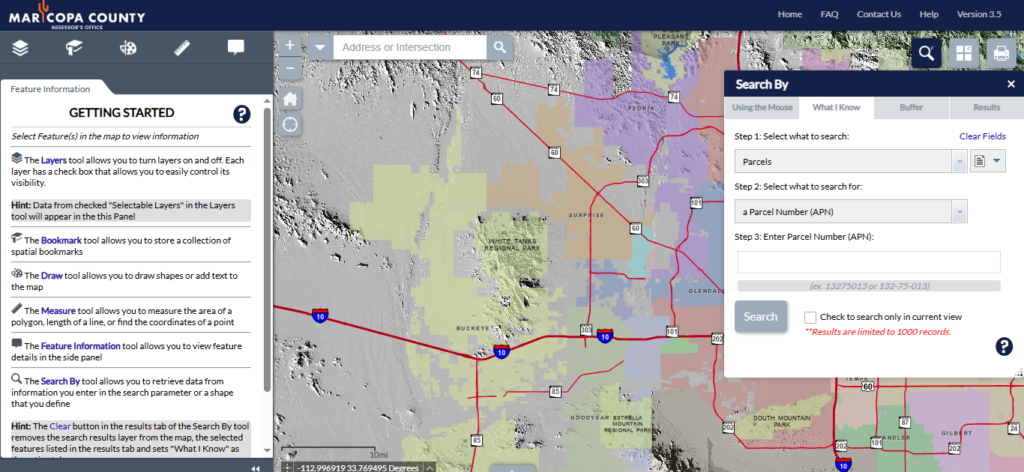Screen dimensions: 1024x472
Task: Click the Clear Fields link
Action: [982, 135]
